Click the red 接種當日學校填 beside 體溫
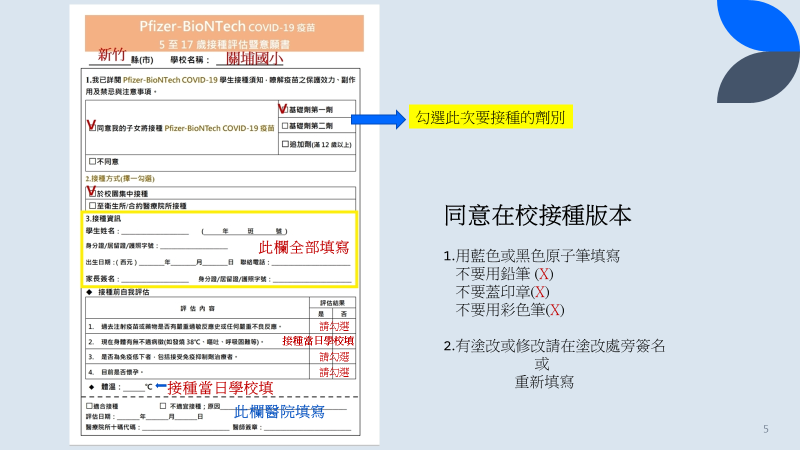Screen dimensions: 800x450 point(220,388)
